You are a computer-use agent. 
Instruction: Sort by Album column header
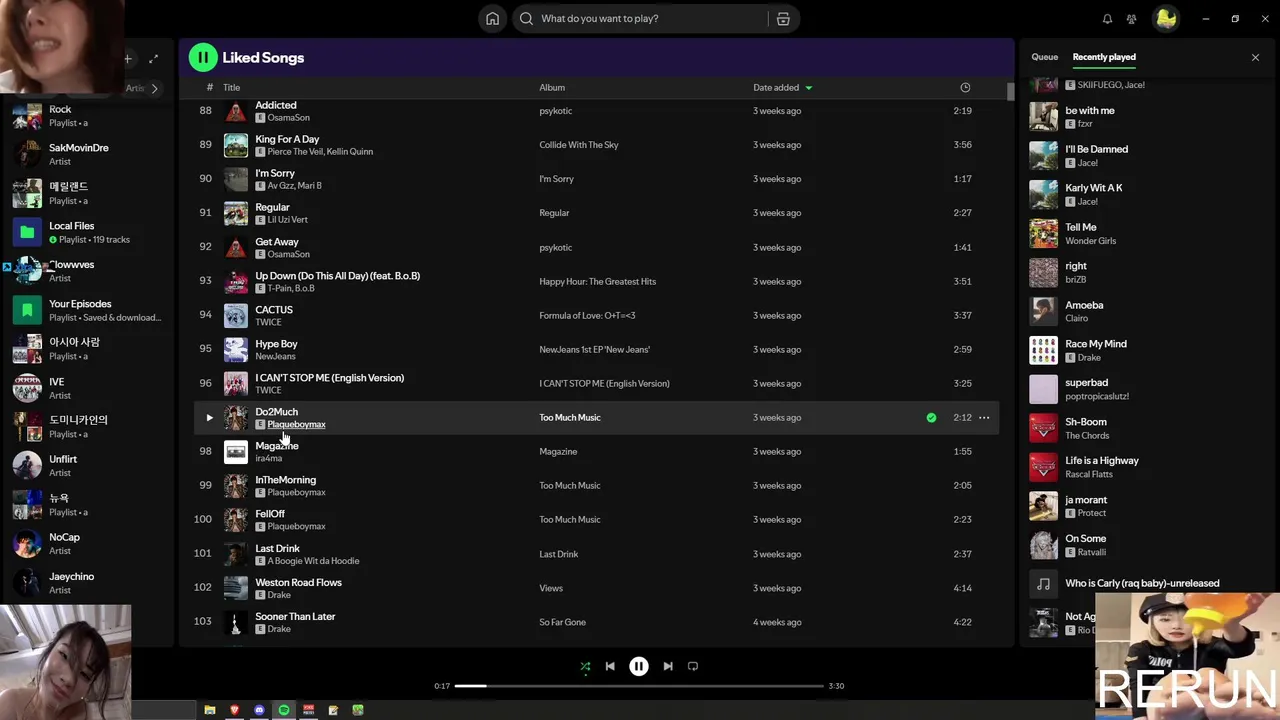552,88
